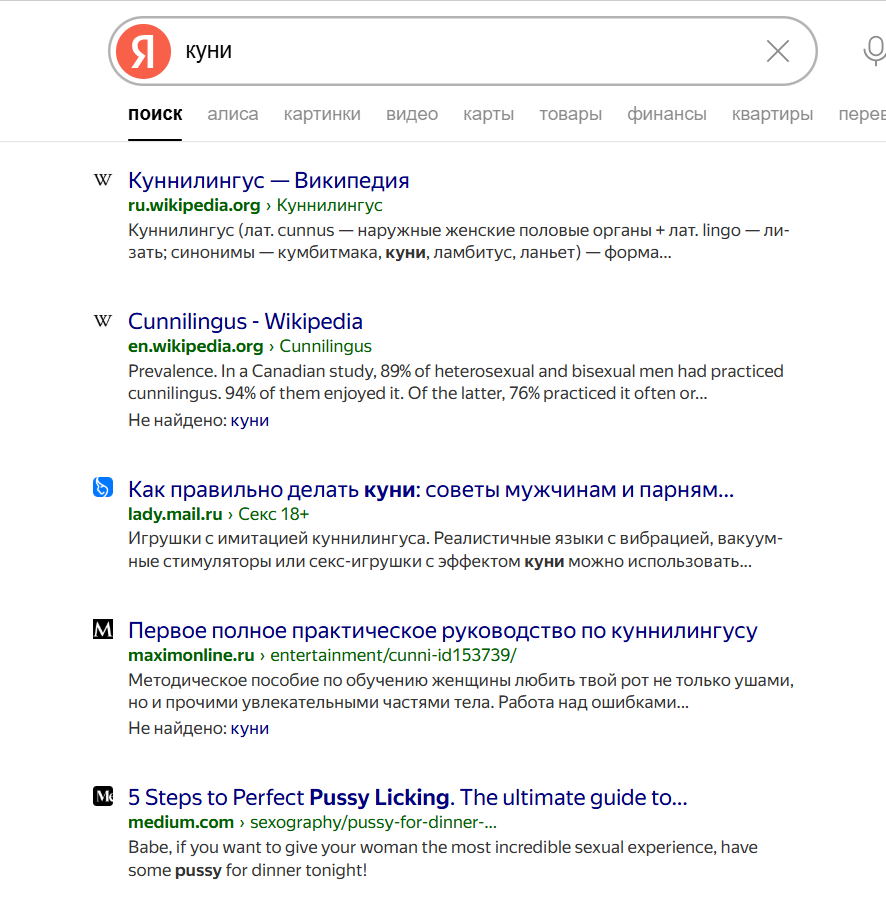Screen dimensions: 886x902
Task: Open the видео tab
Action: 412,114
